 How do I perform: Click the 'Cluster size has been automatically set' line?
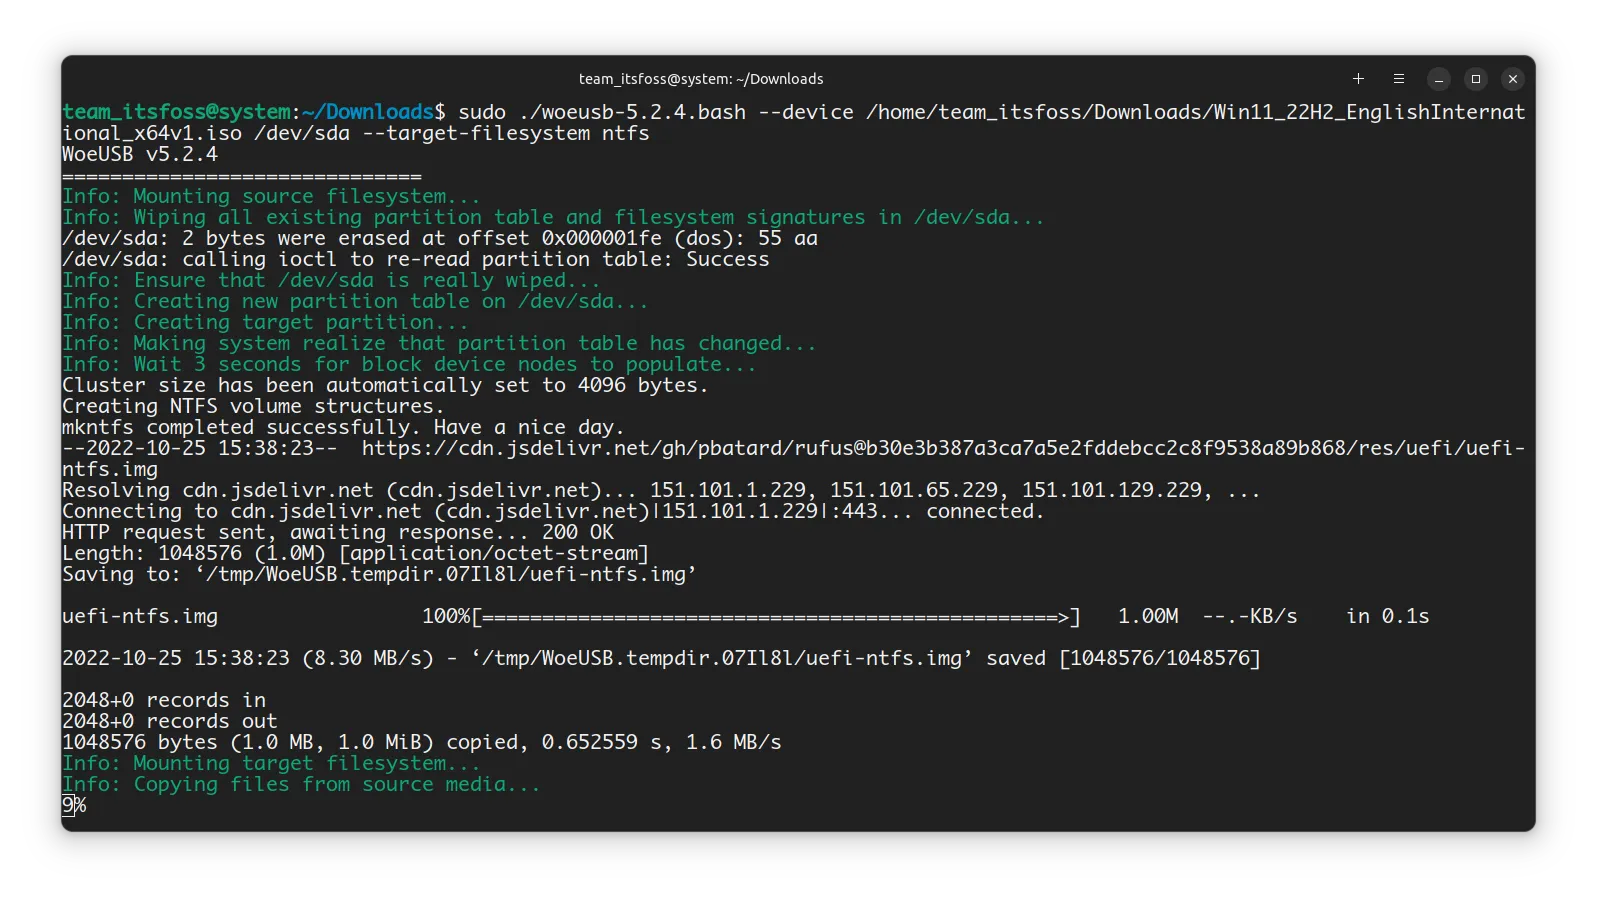[385, 386]
